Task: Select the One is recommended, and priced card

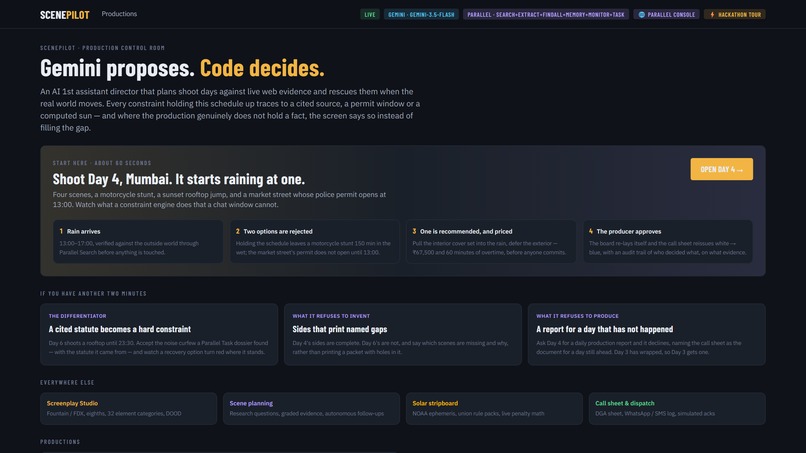Action: pos(491,242)
